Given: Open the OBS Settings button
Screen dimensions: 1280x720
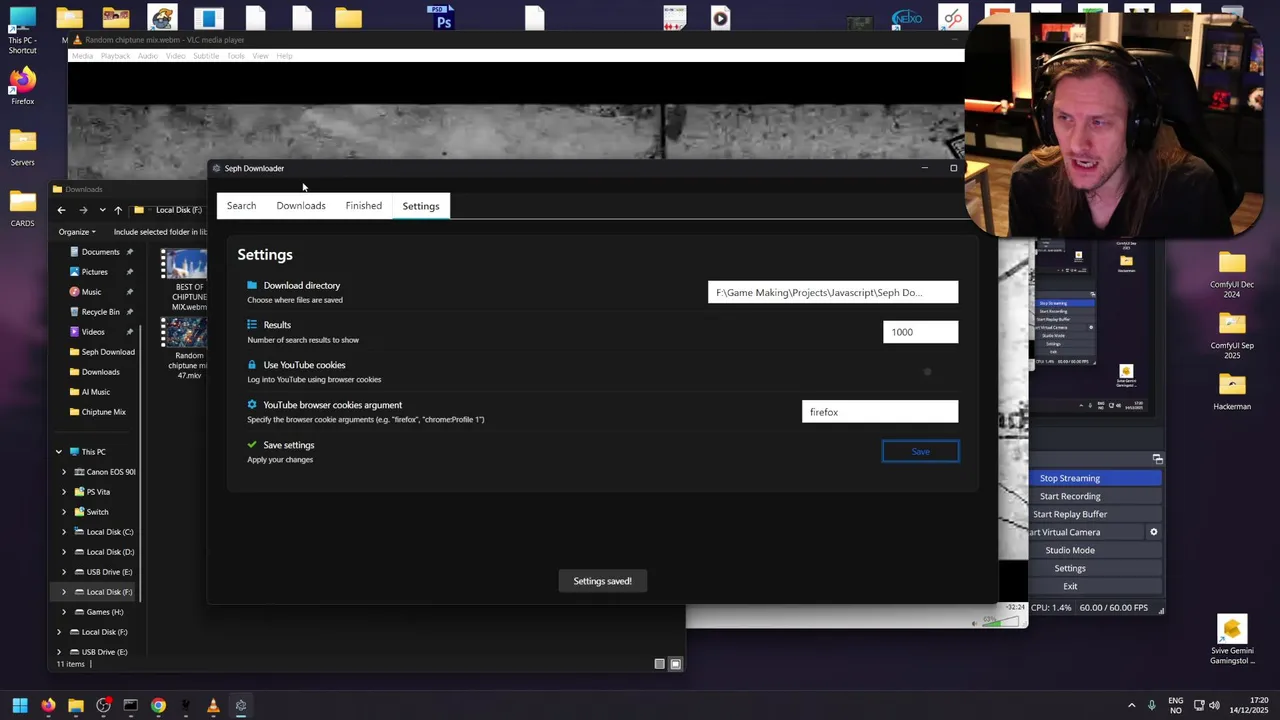Looking at the screenshot, I should click(1096, 568).
